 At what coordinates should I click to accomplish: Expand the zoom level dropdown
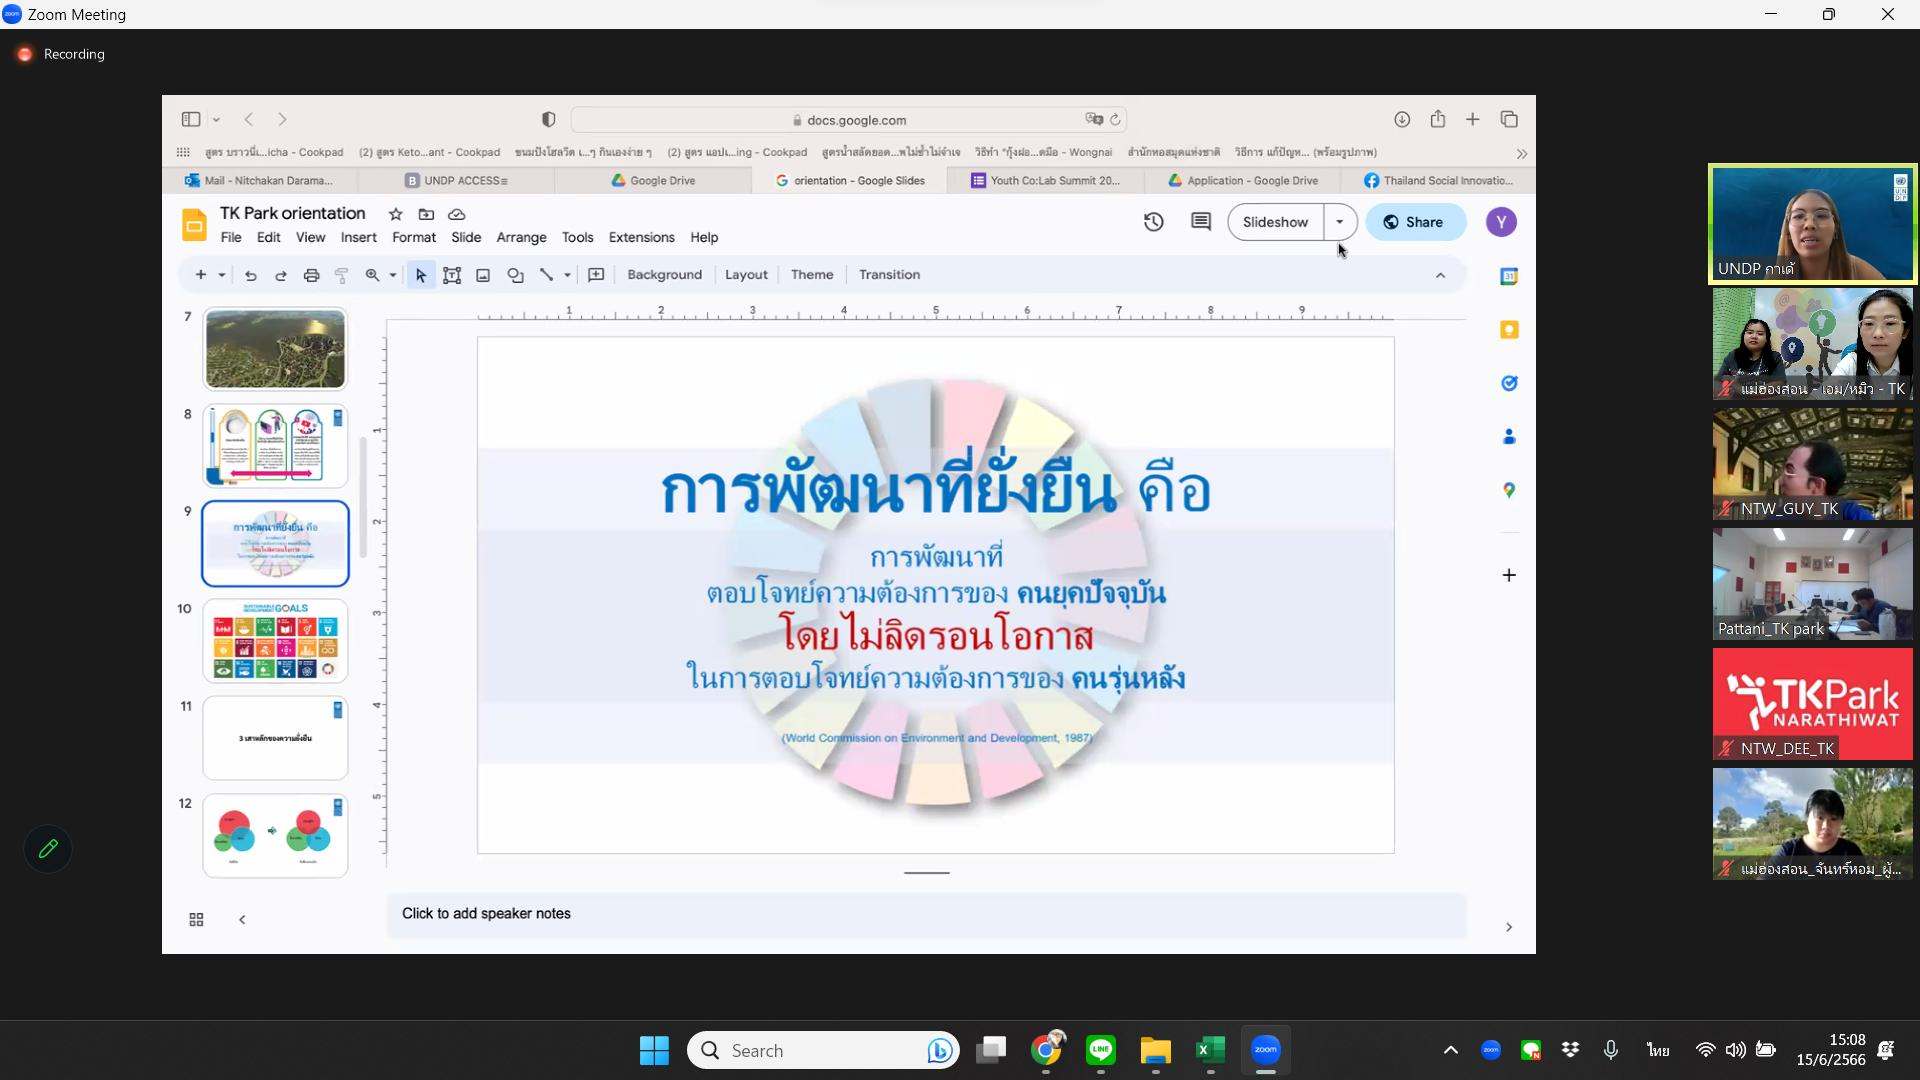(393, 275)
